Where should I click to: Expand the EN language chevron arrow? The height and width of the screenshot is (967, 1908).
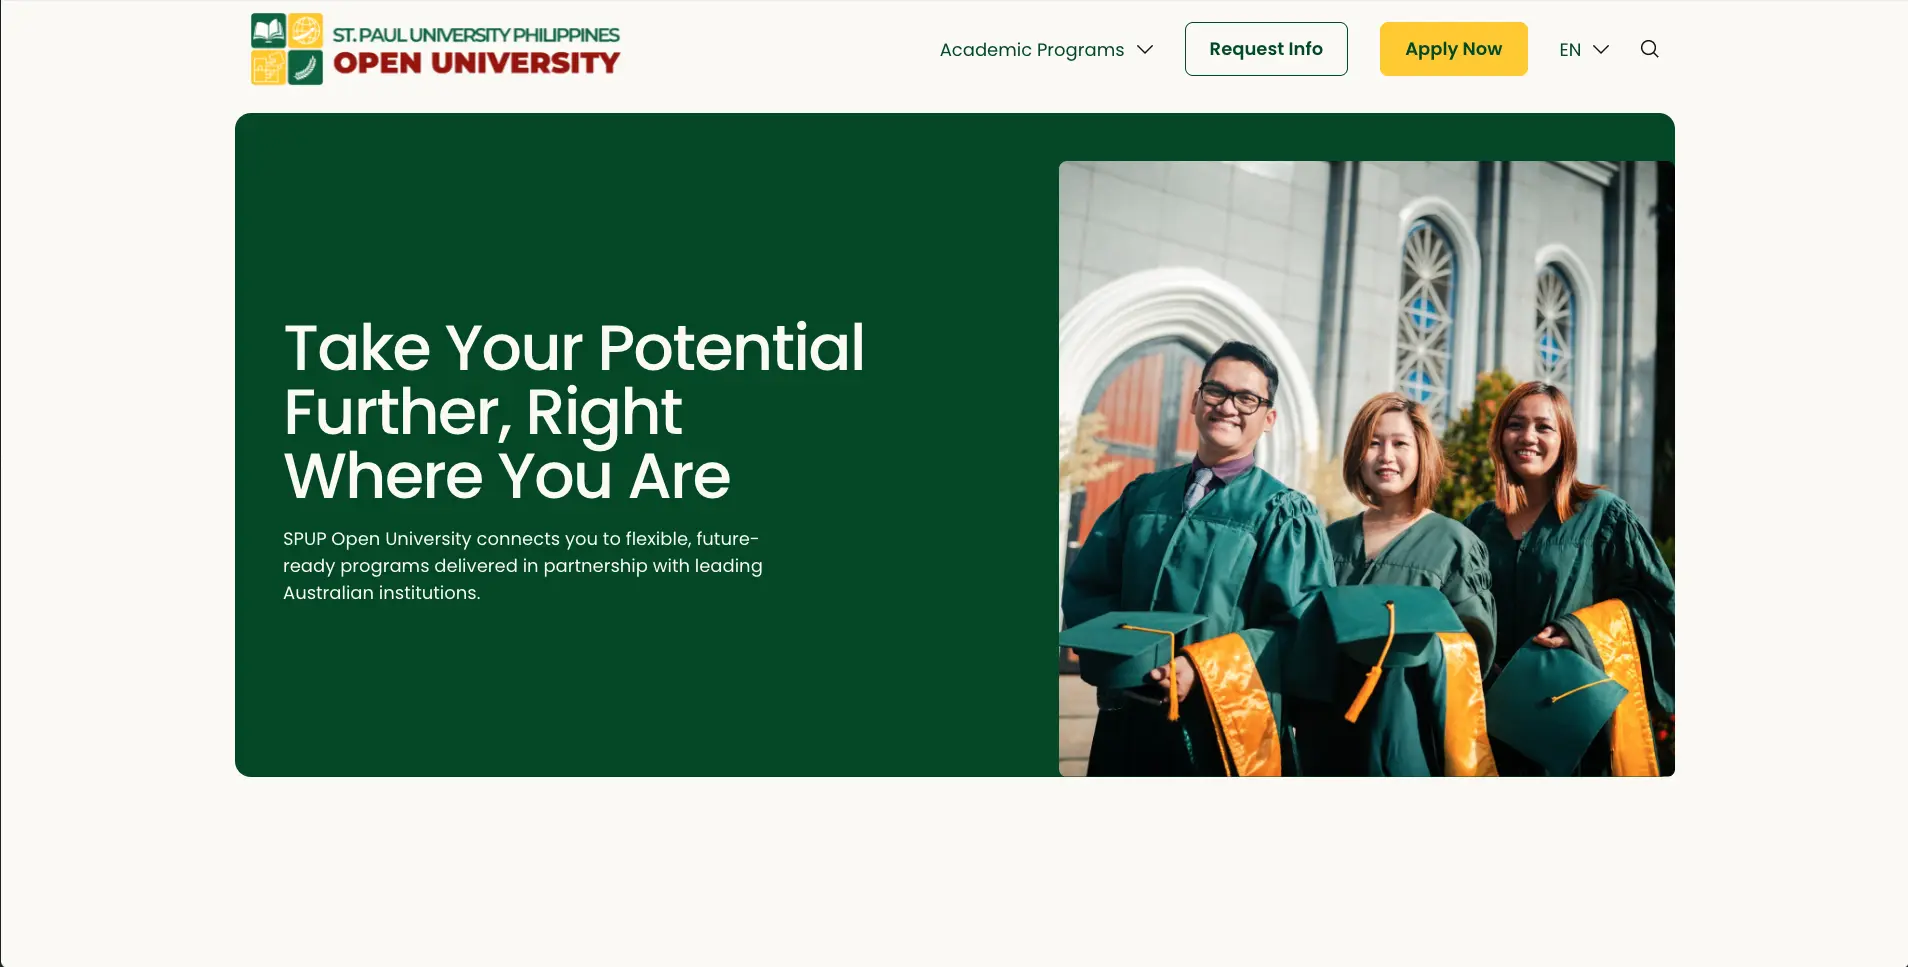(1600, 50)
